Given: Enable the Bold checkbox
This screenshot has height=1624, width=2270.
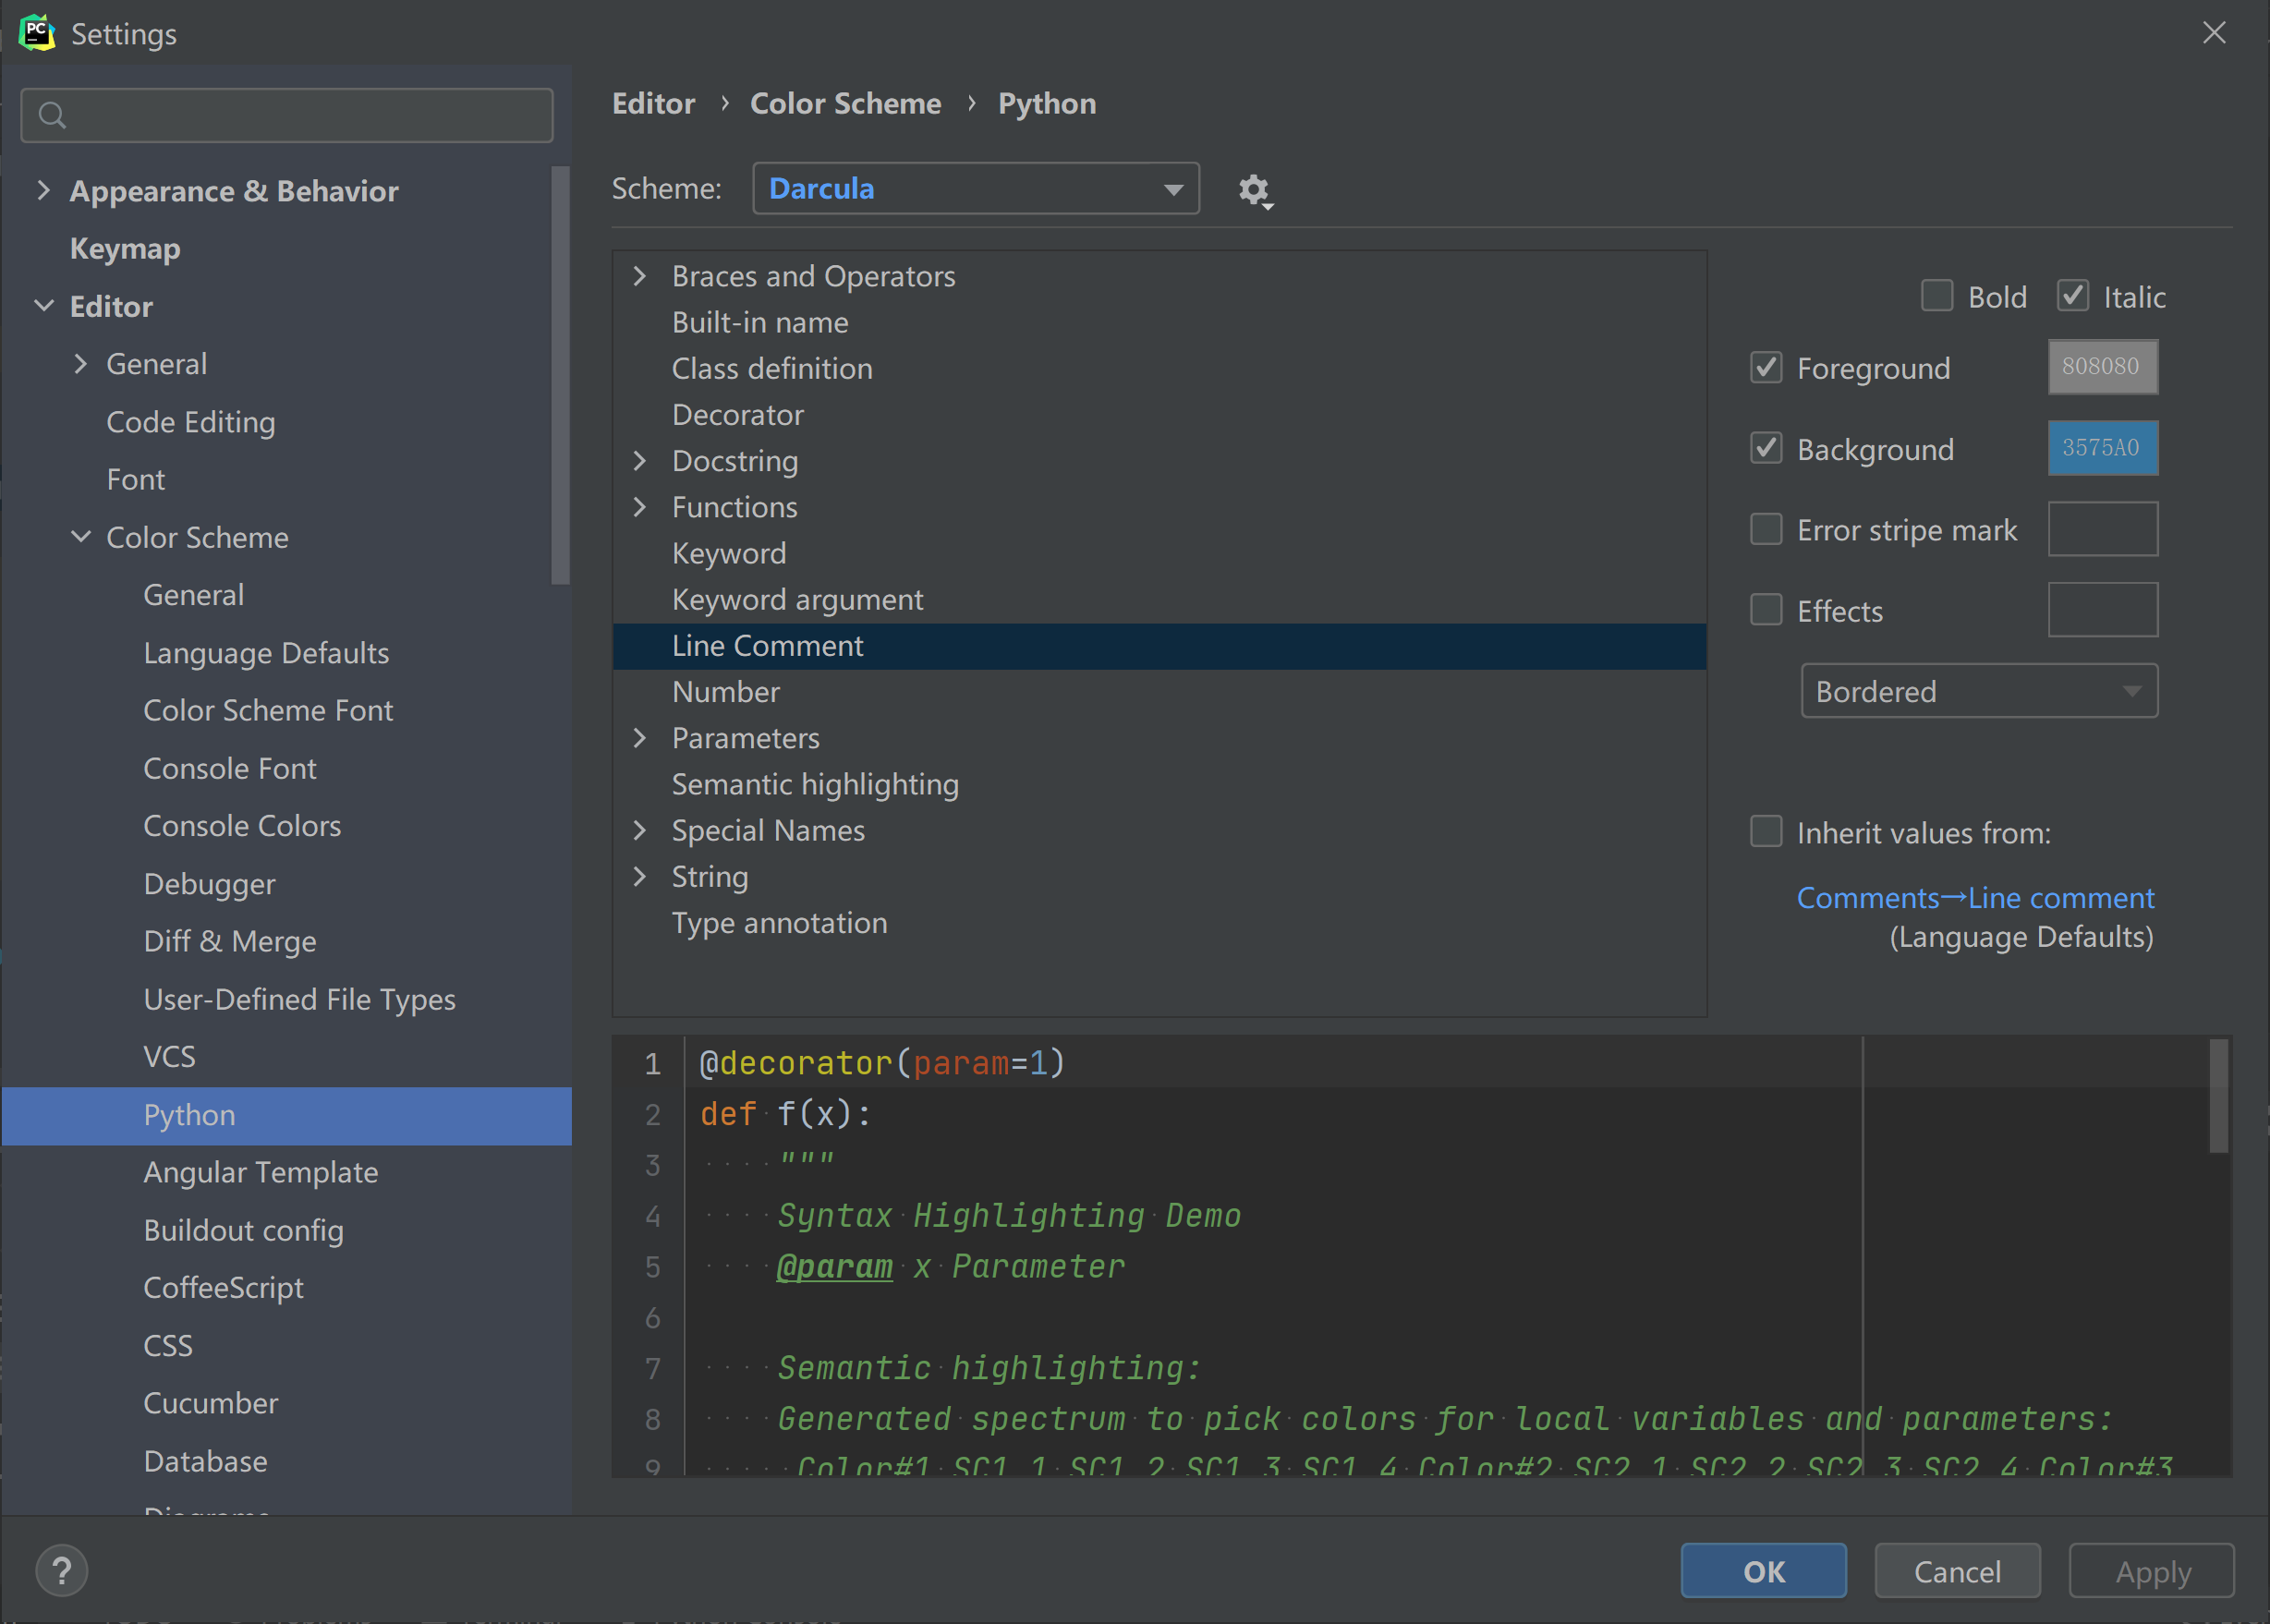Looking at the screenshot, I should 1937,296.
